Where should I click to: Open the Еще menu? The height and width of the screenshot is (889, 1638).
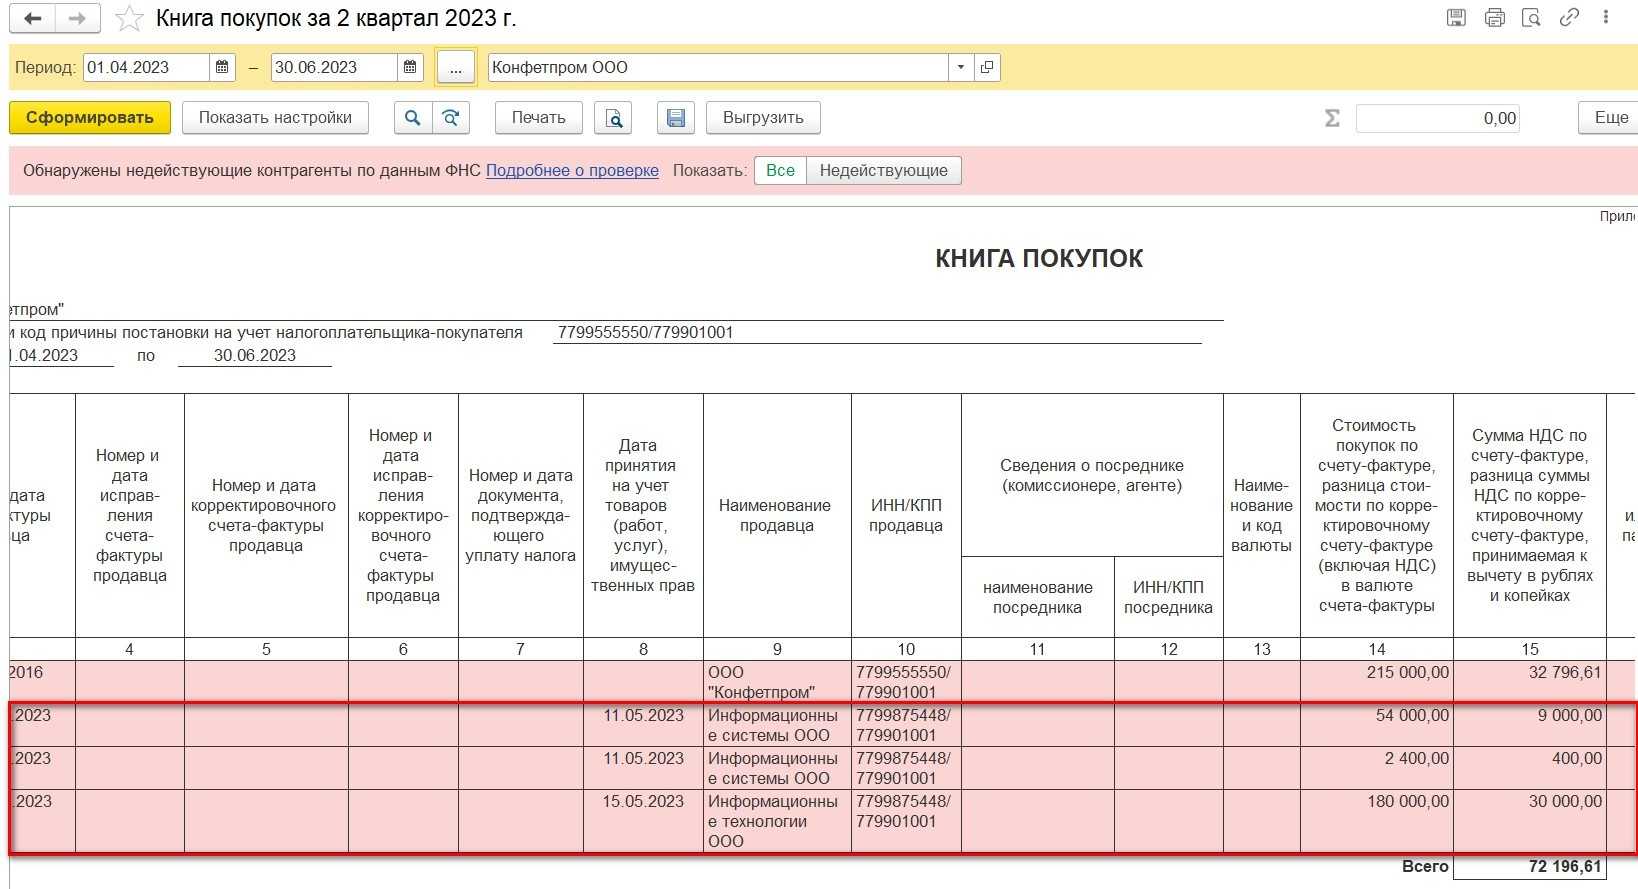click(1610, 118)
